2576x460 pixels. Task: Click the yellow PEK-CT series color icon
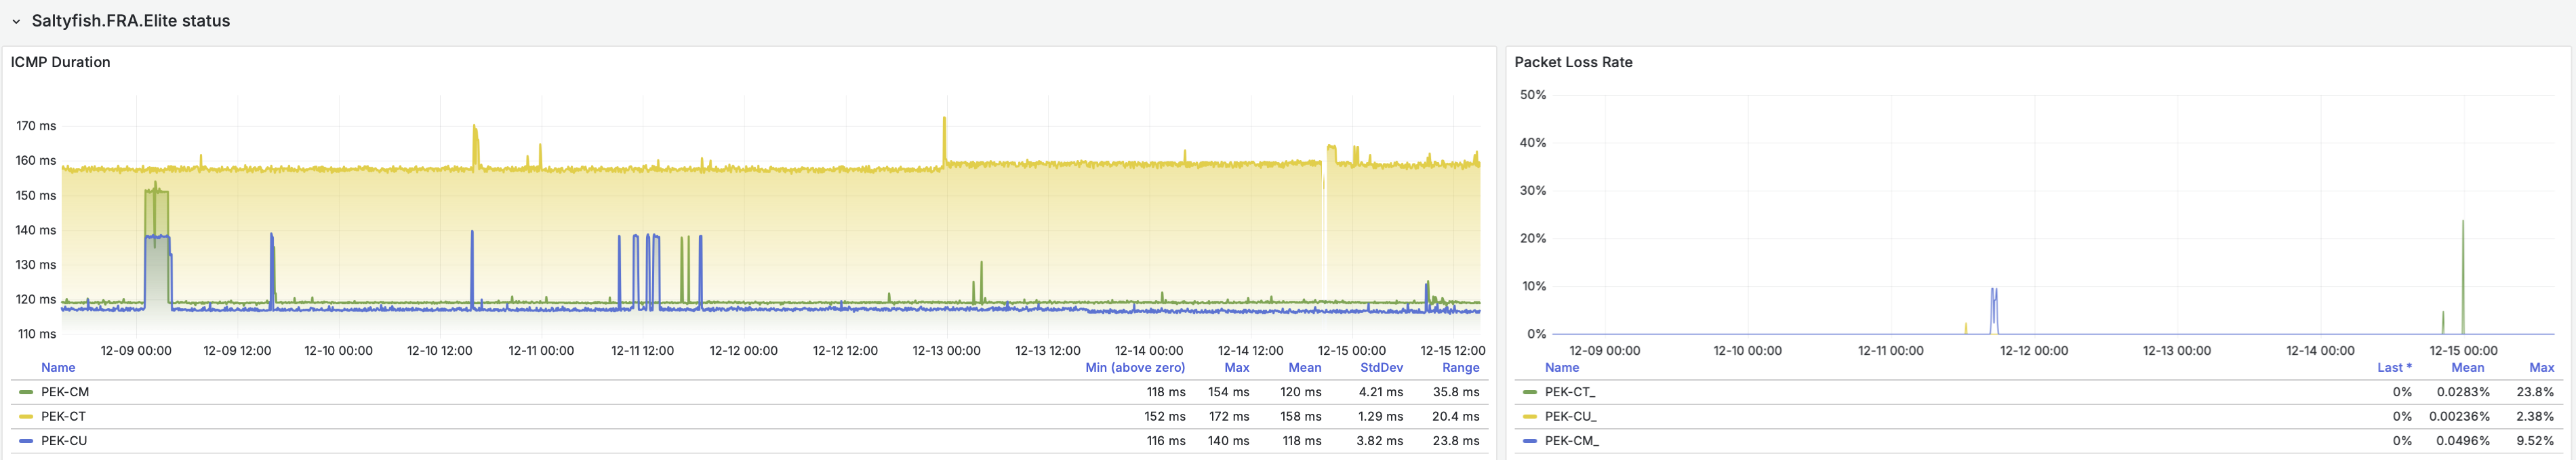pos(26,416)
